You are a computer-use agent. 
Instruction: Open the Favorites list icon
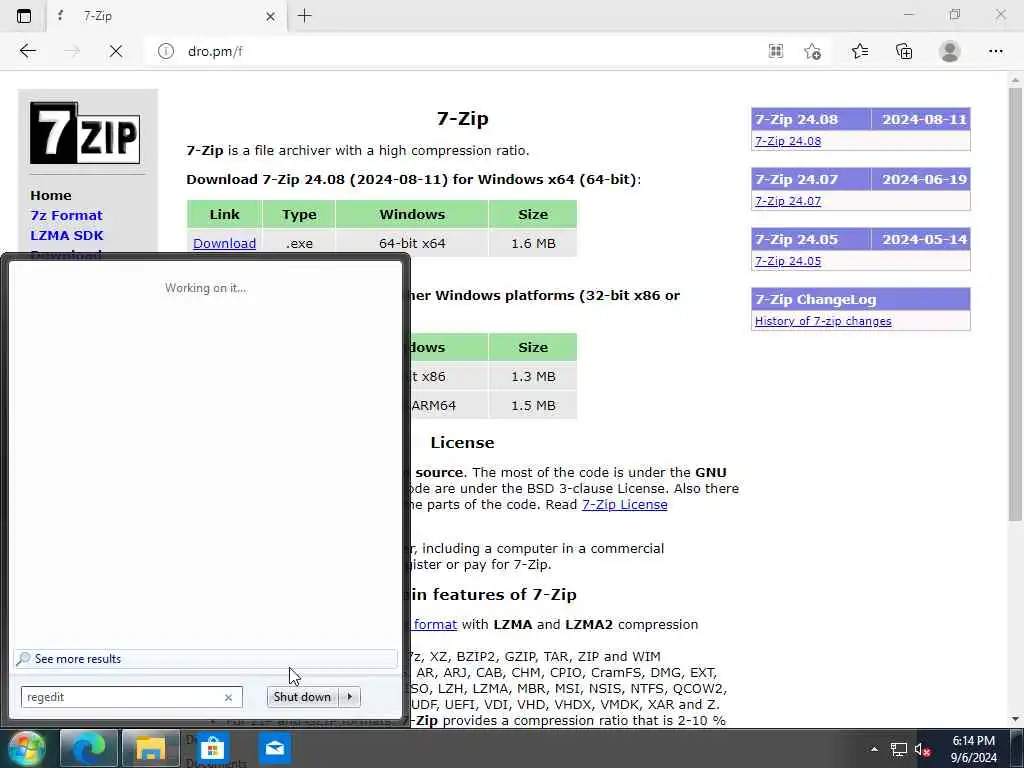point(859,51)
